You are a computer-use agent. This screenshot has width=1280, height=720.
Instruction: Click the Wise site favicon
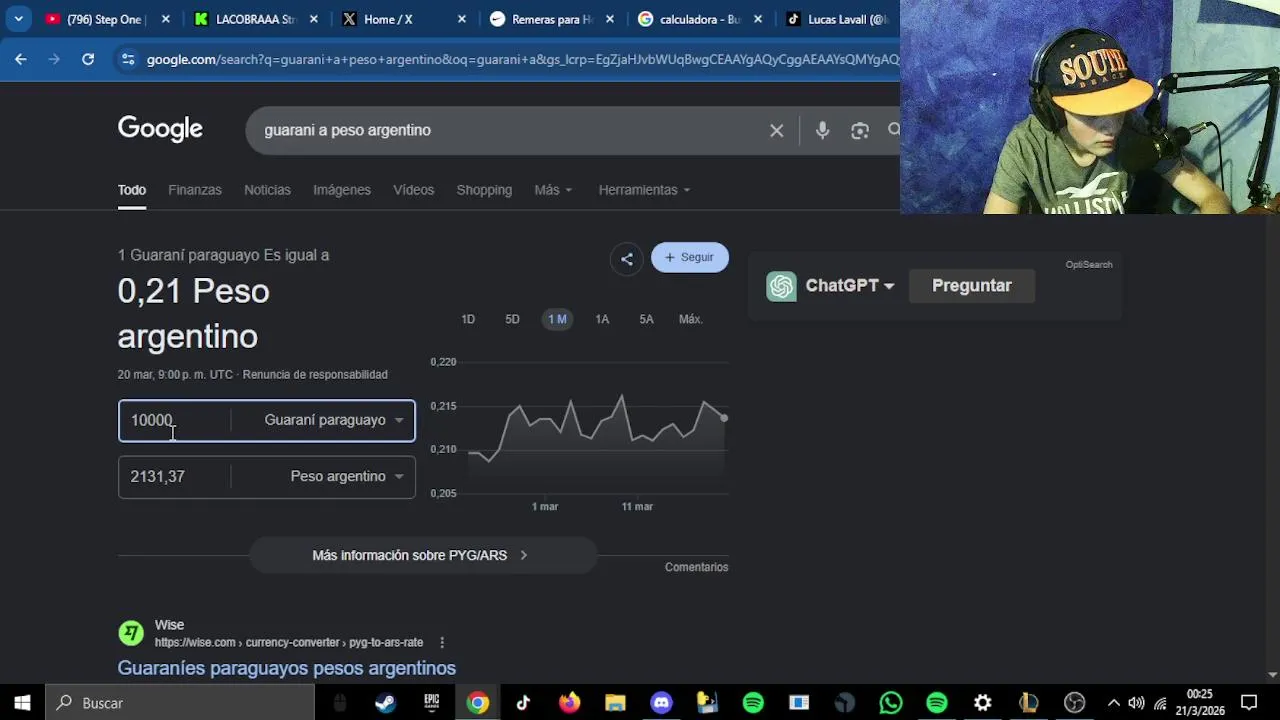(131, 633)
